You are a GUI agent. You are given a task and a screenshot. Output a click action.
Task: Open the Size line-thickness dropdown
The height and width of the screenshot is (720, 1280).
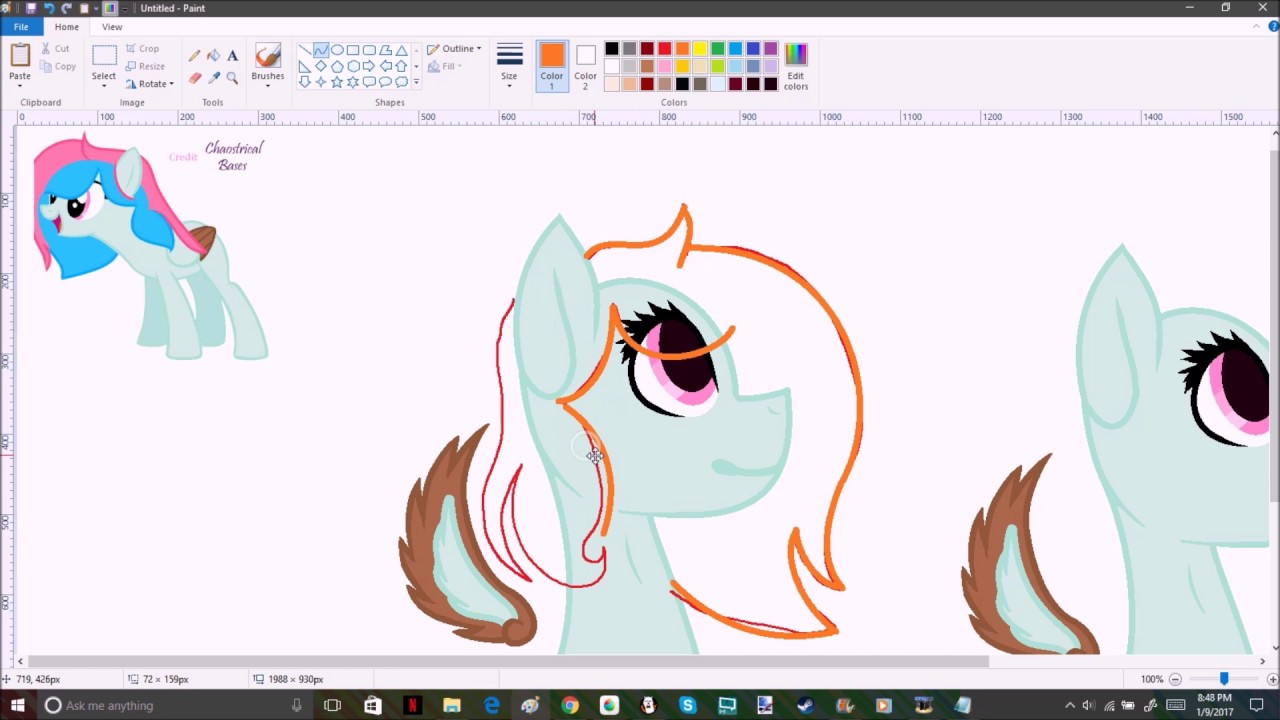pyautogui.click(x=509, y=66)
